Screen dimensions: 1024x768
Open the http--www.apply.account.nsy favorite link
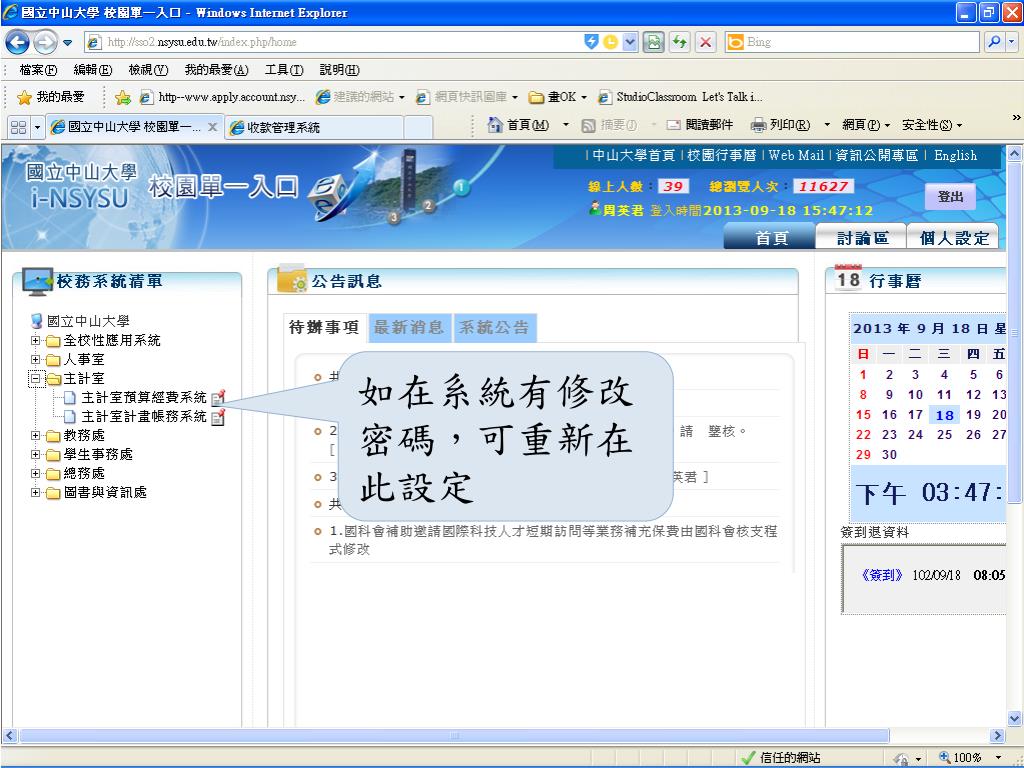pyautogui.click(x=222, y=97)
